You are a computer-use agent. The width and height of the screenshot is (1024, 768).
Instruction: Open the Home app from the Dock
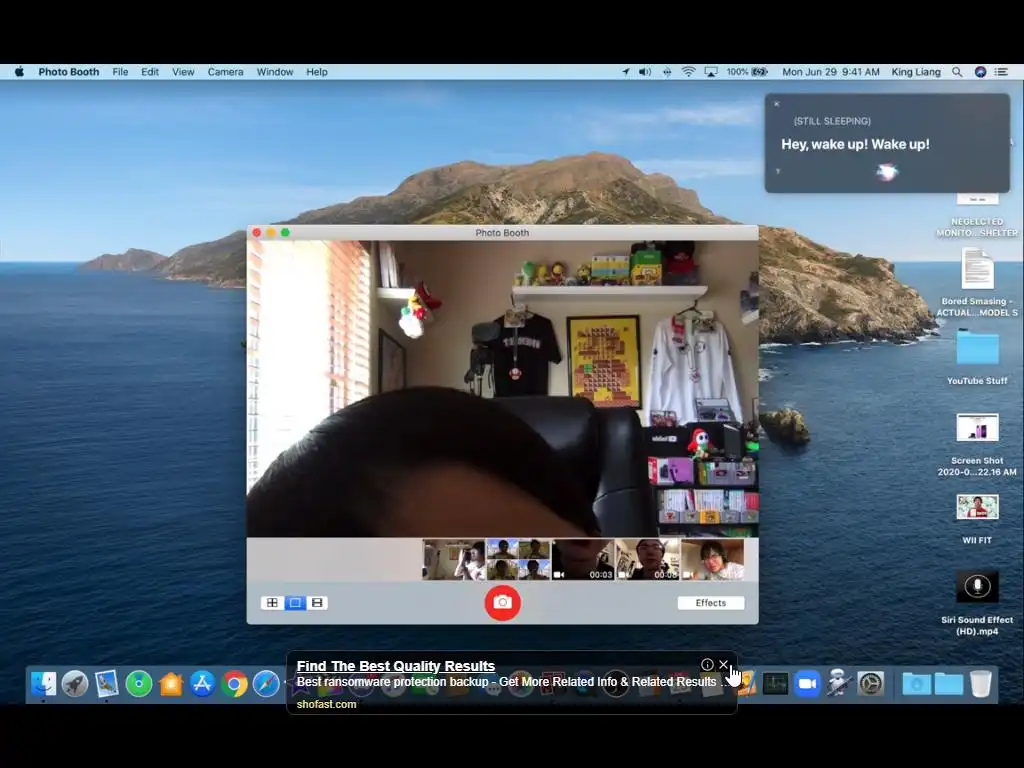(170, 684)
